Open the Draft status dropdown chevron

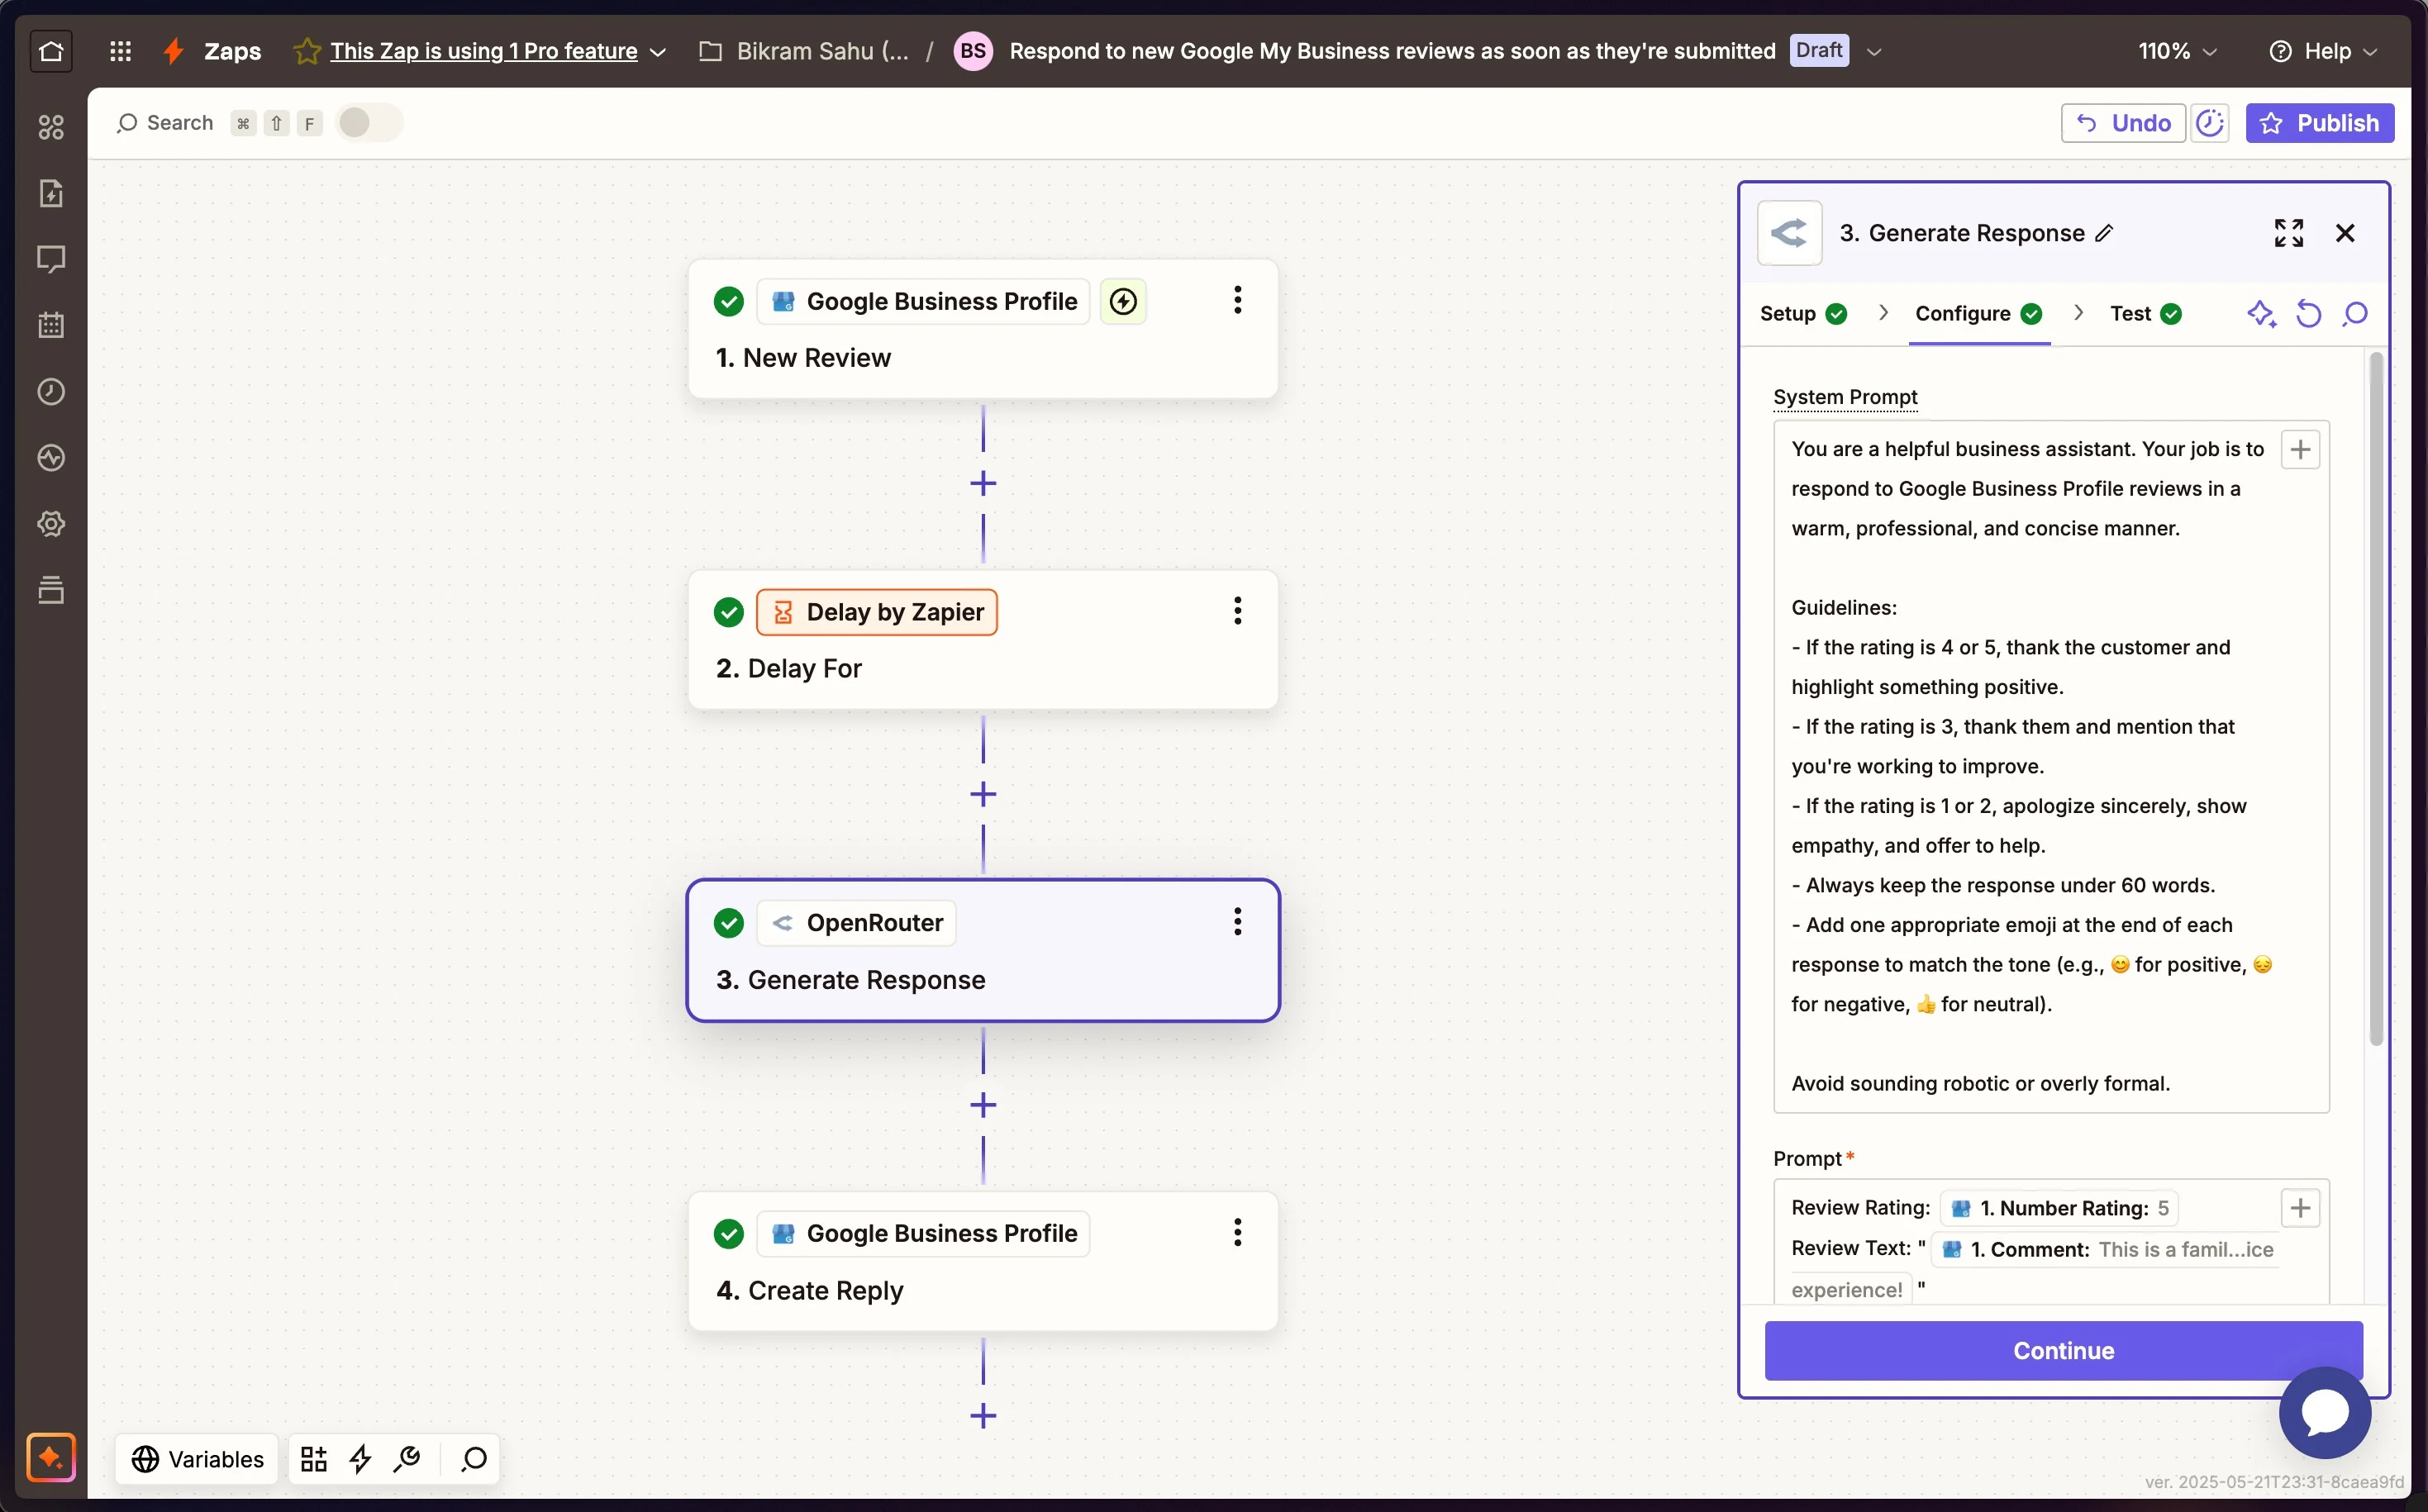tap(1874, 52)
